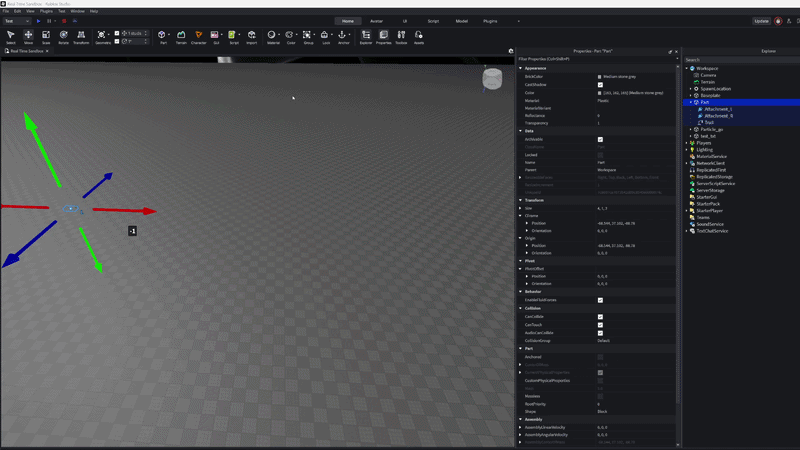Screen dimensions: 800x450
Task: Collapse the Appearance properties section
Action: click(520, 68)
